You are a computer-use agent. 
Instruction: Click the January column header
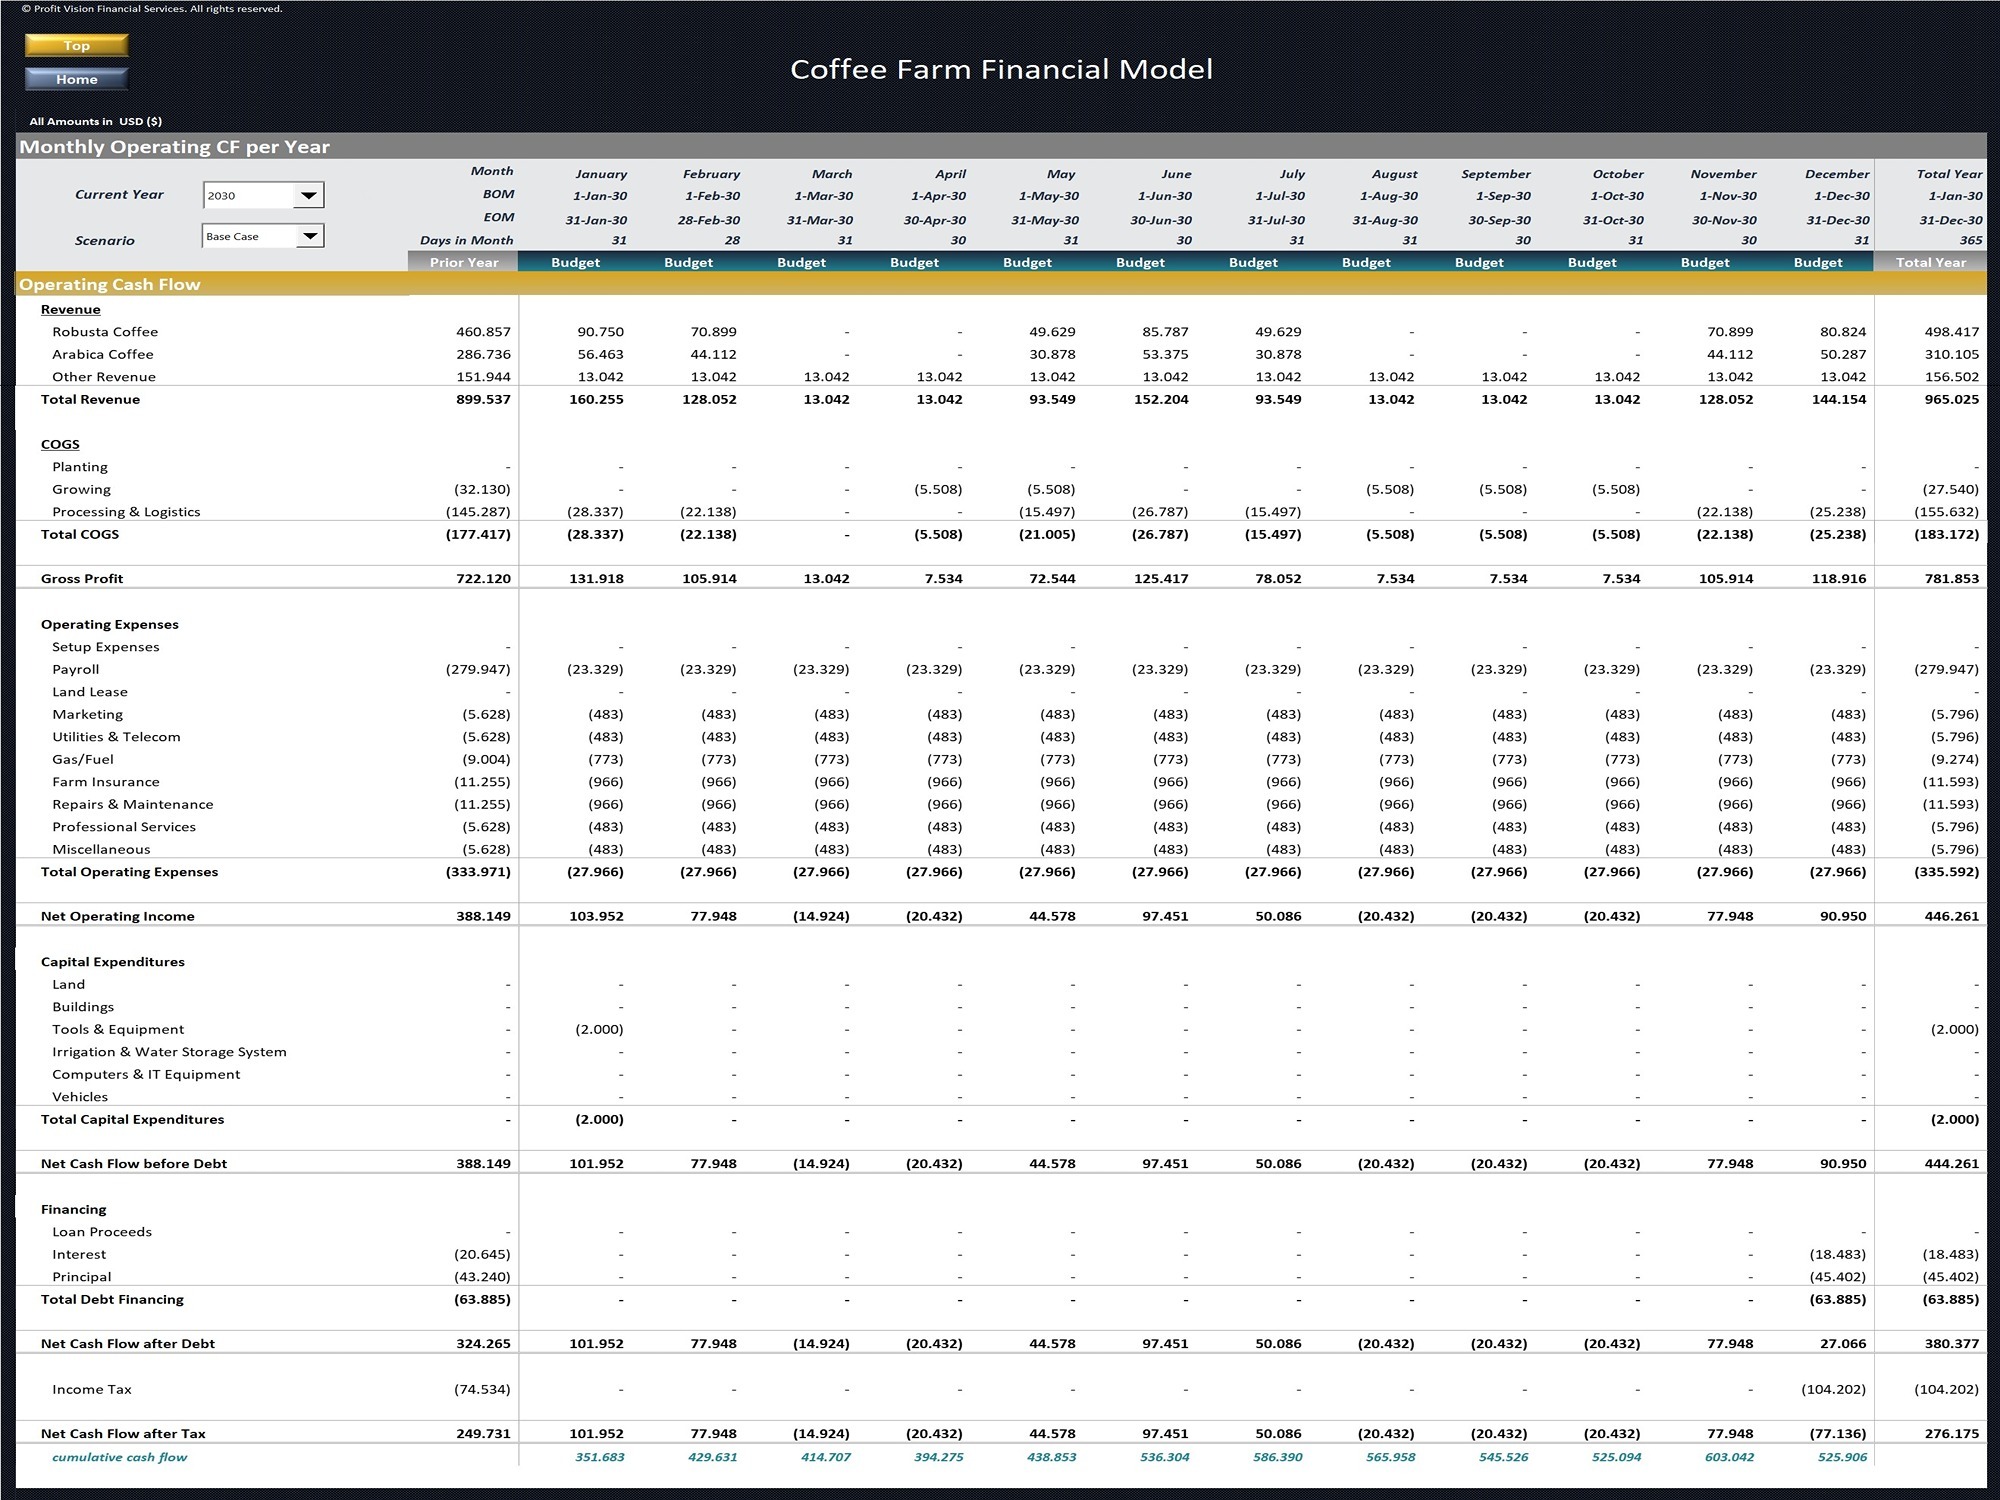[x=601, y=174]
